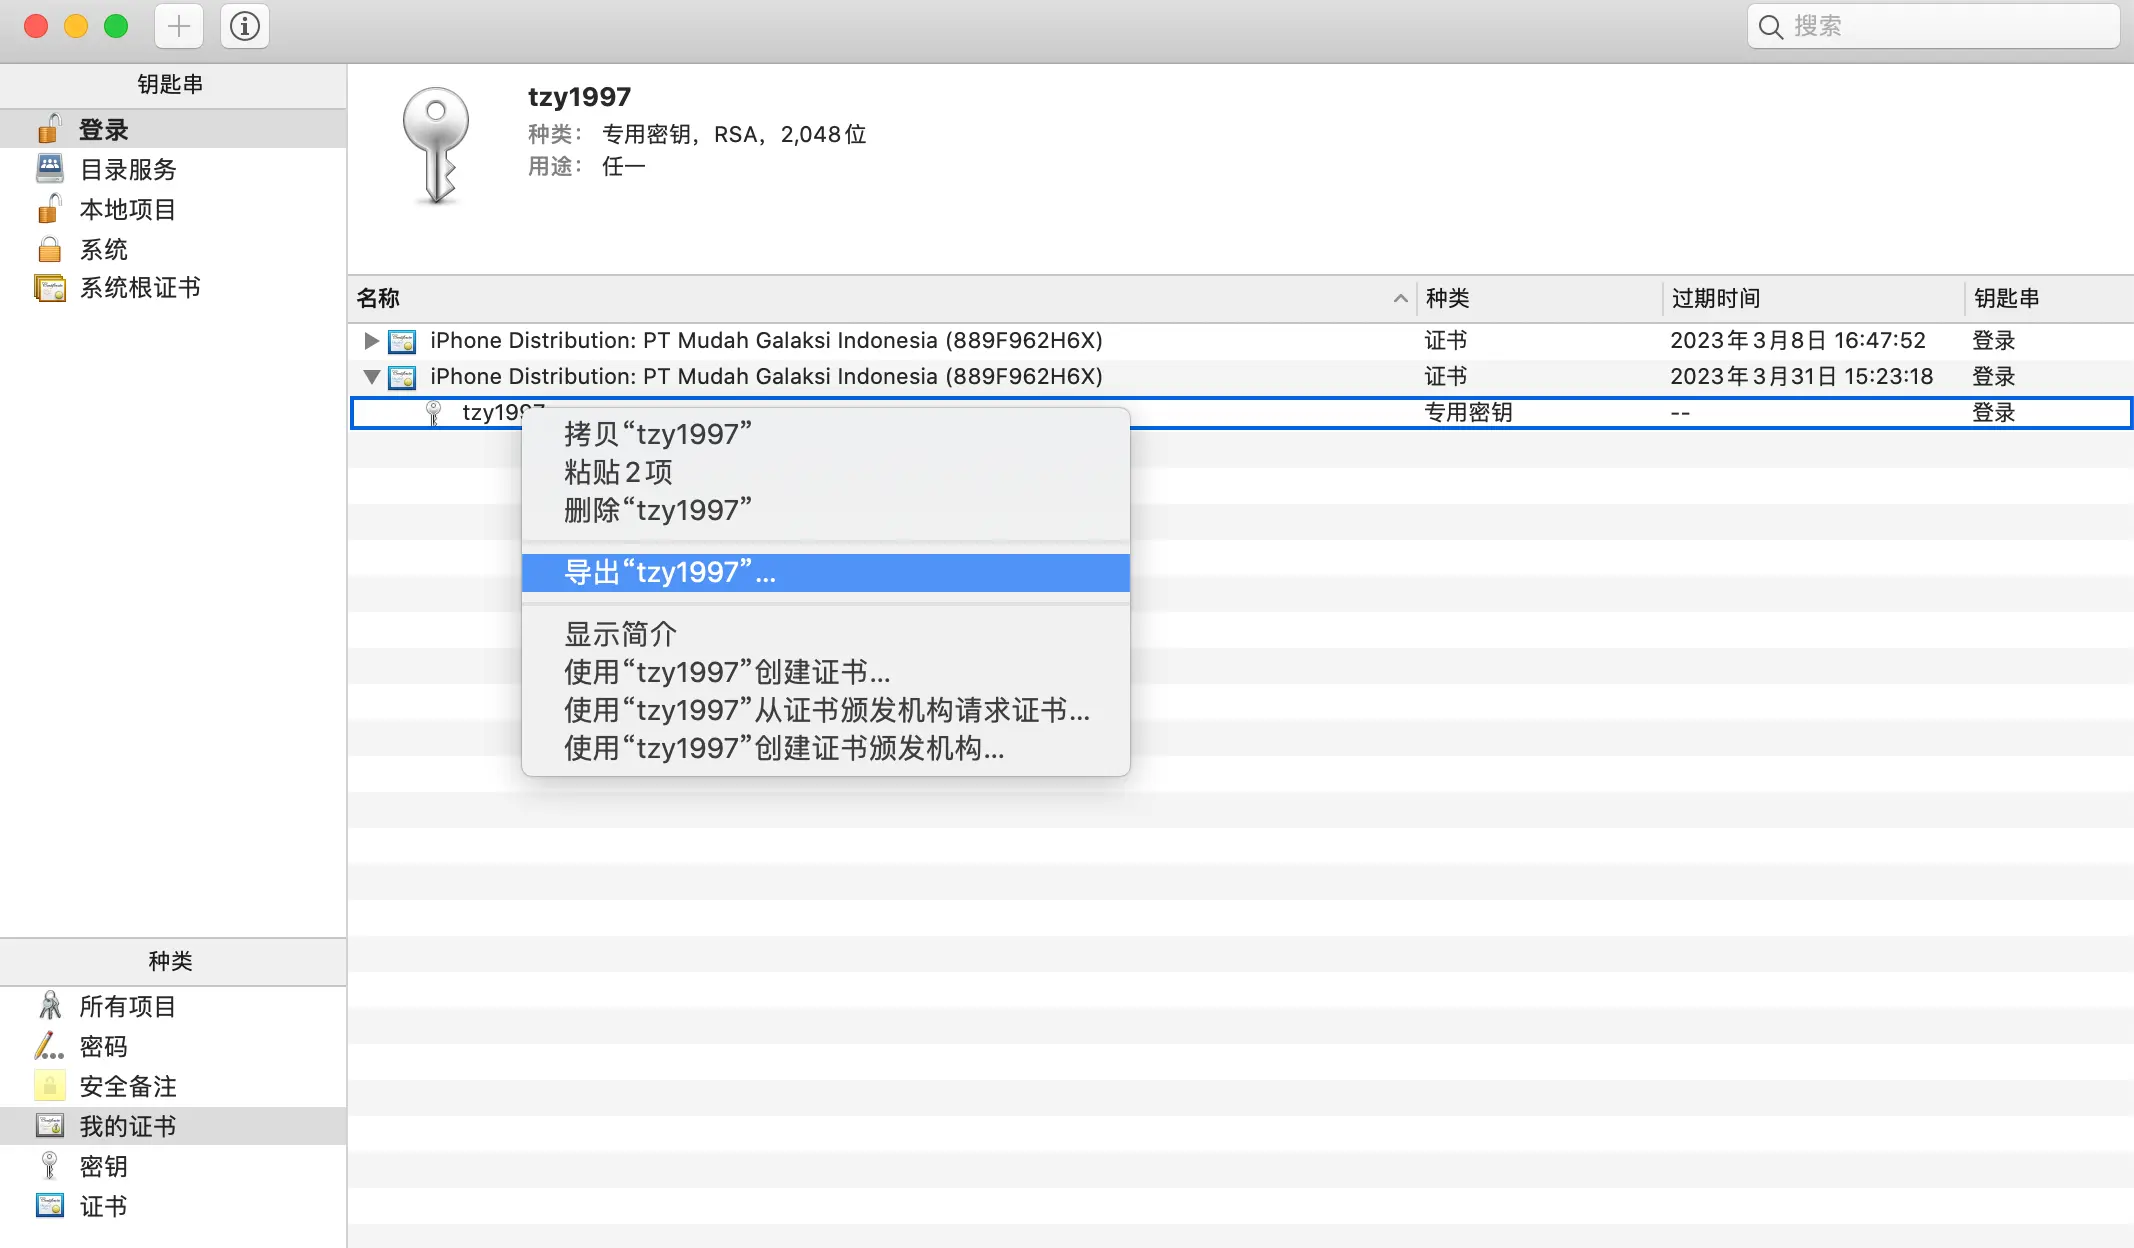The height and width of the screenshot is (1248, 2134).
Task: Open the 系统根证书 keychain
Action: (x=139, y=288)
